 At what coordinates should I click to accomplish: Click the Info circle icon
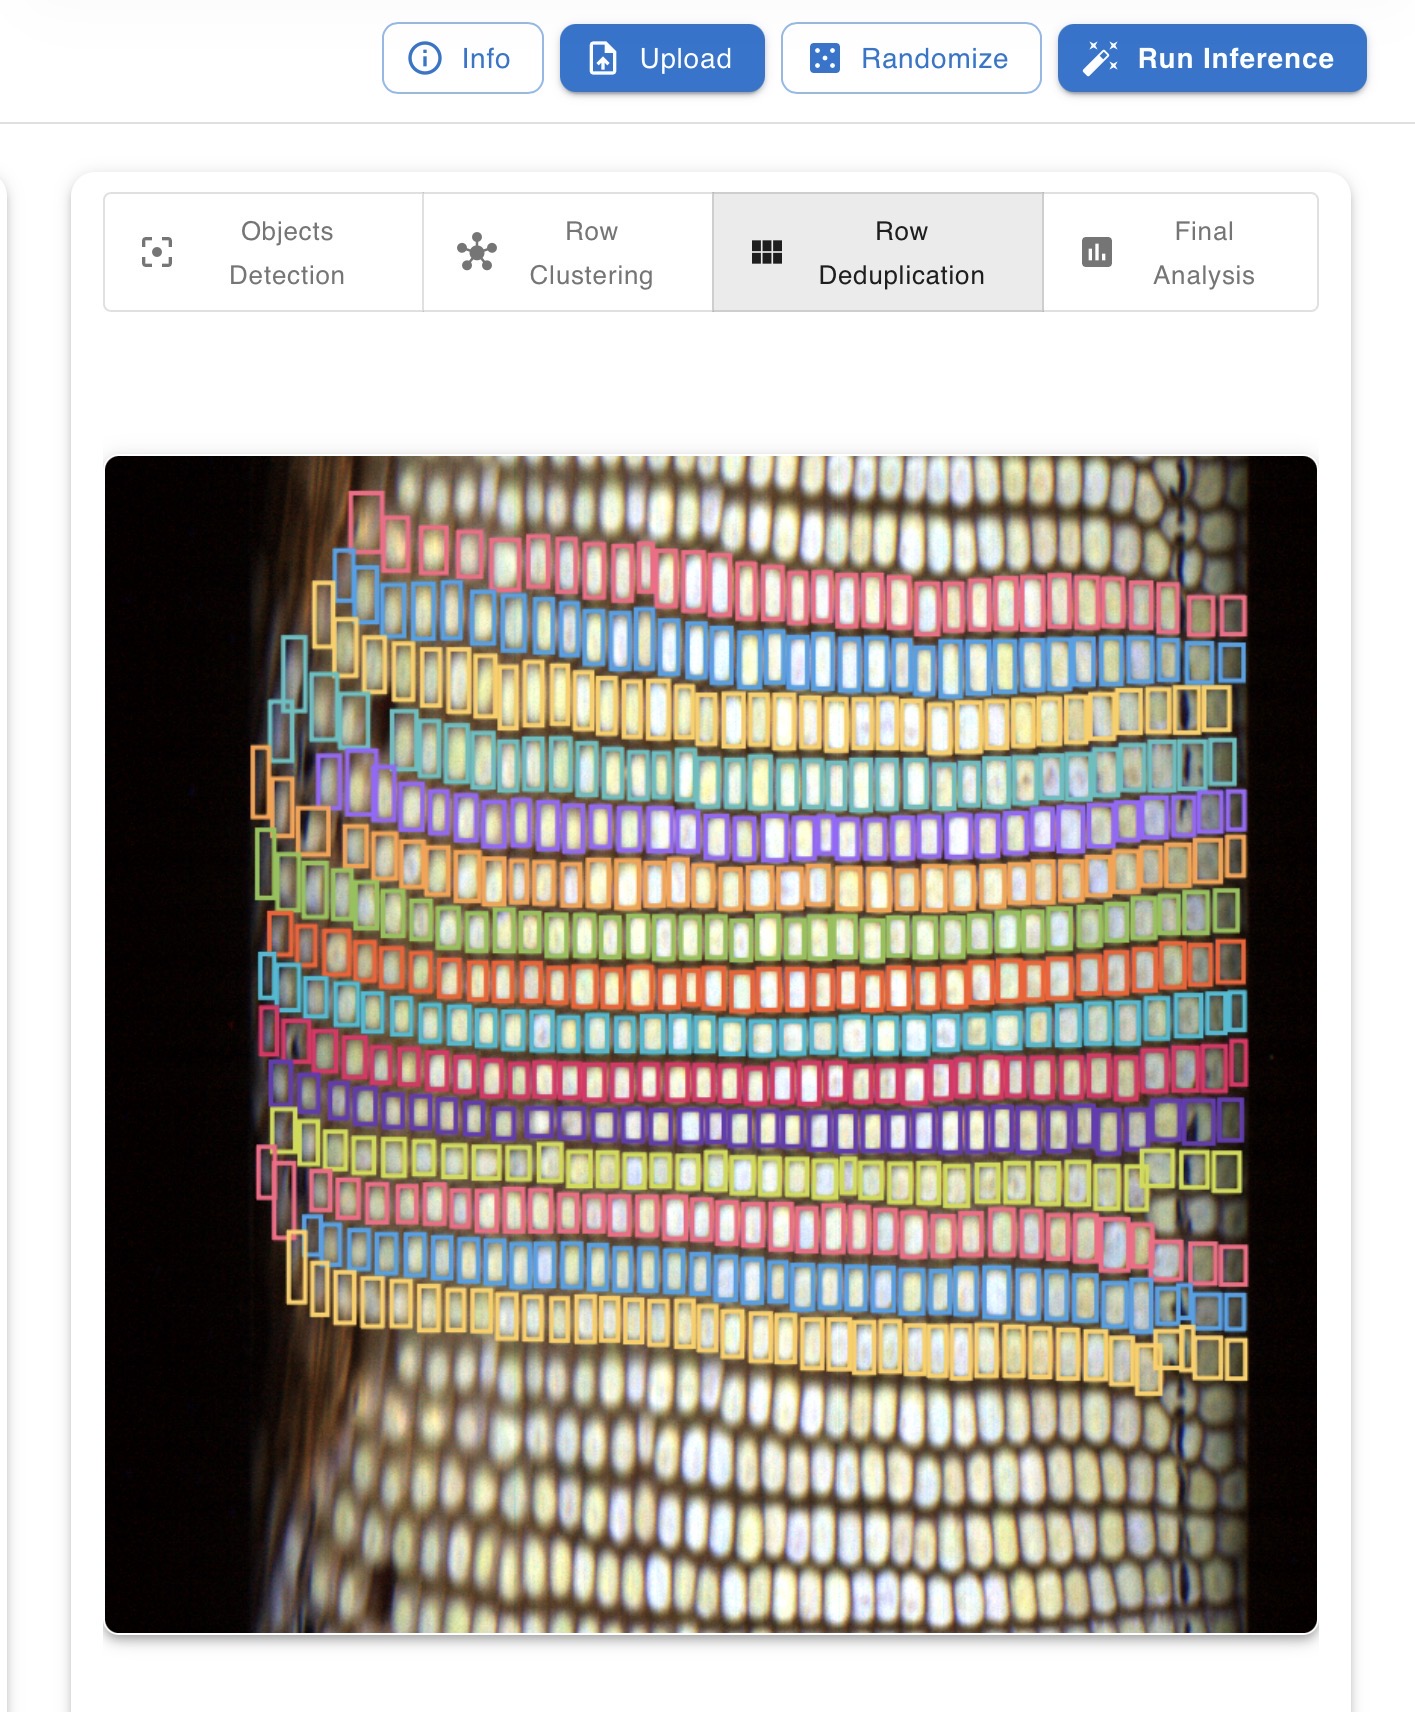(425, 58)
